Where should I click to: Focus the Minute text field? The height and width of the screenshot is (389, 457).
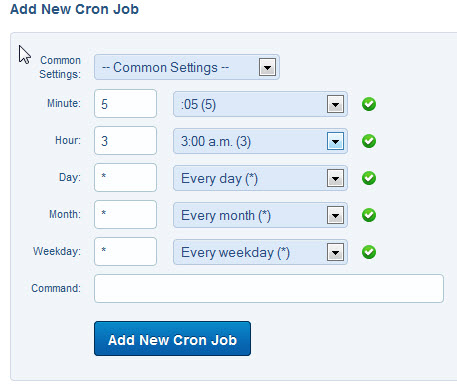click(125, 104)
